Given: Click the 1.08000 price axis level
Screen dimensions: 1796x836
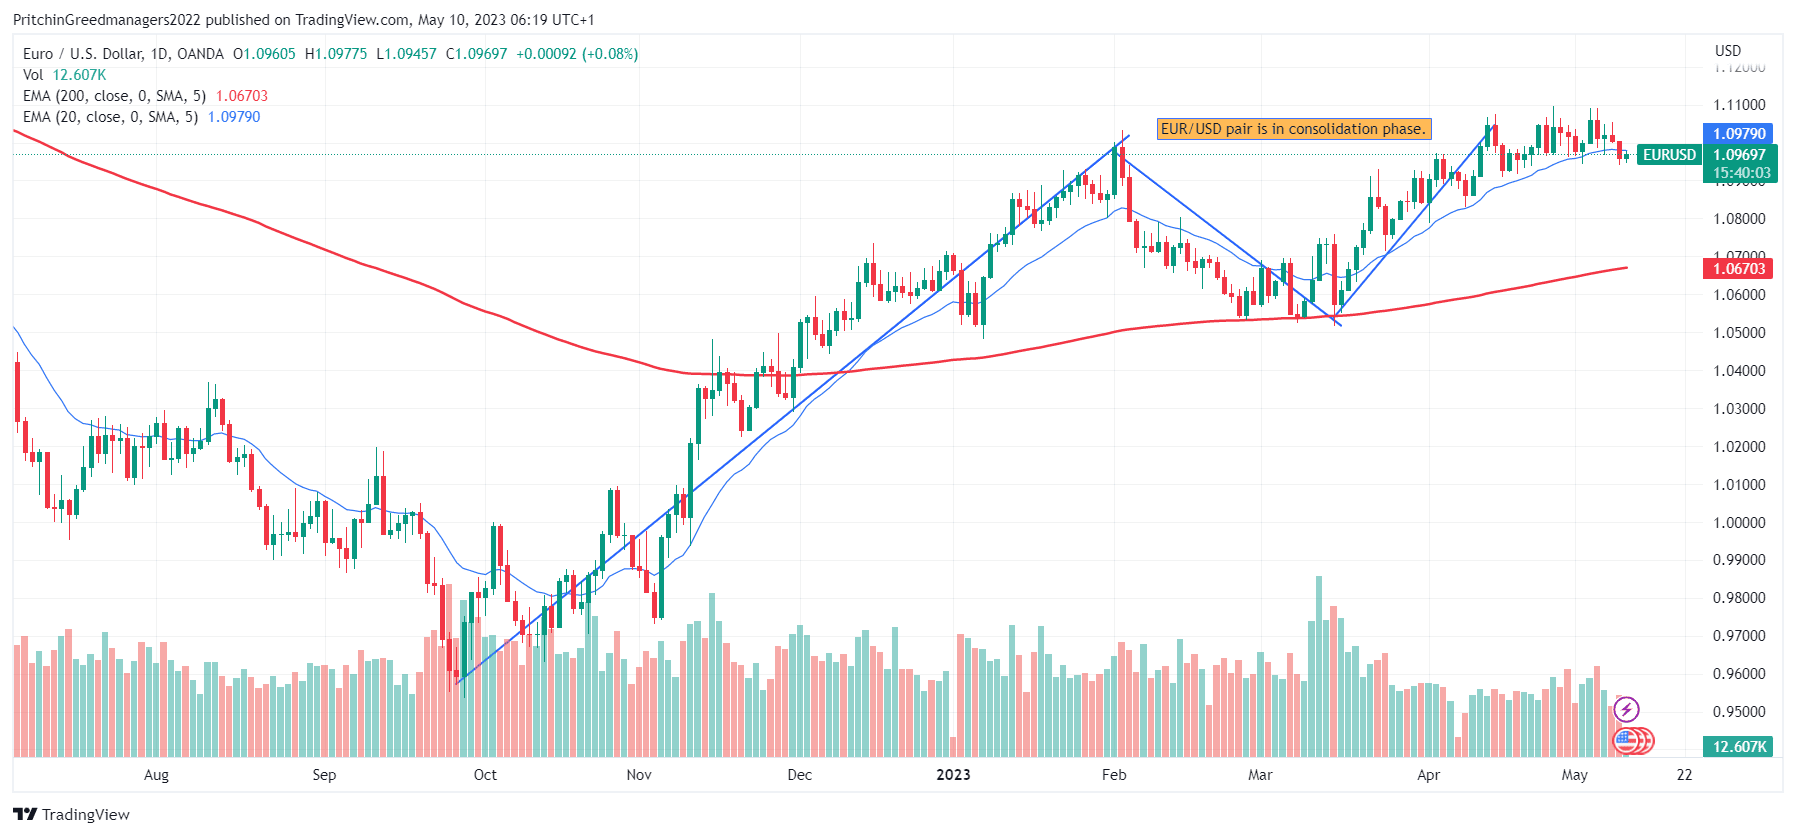Looking at the screenshot, I should click(1739, 219).
